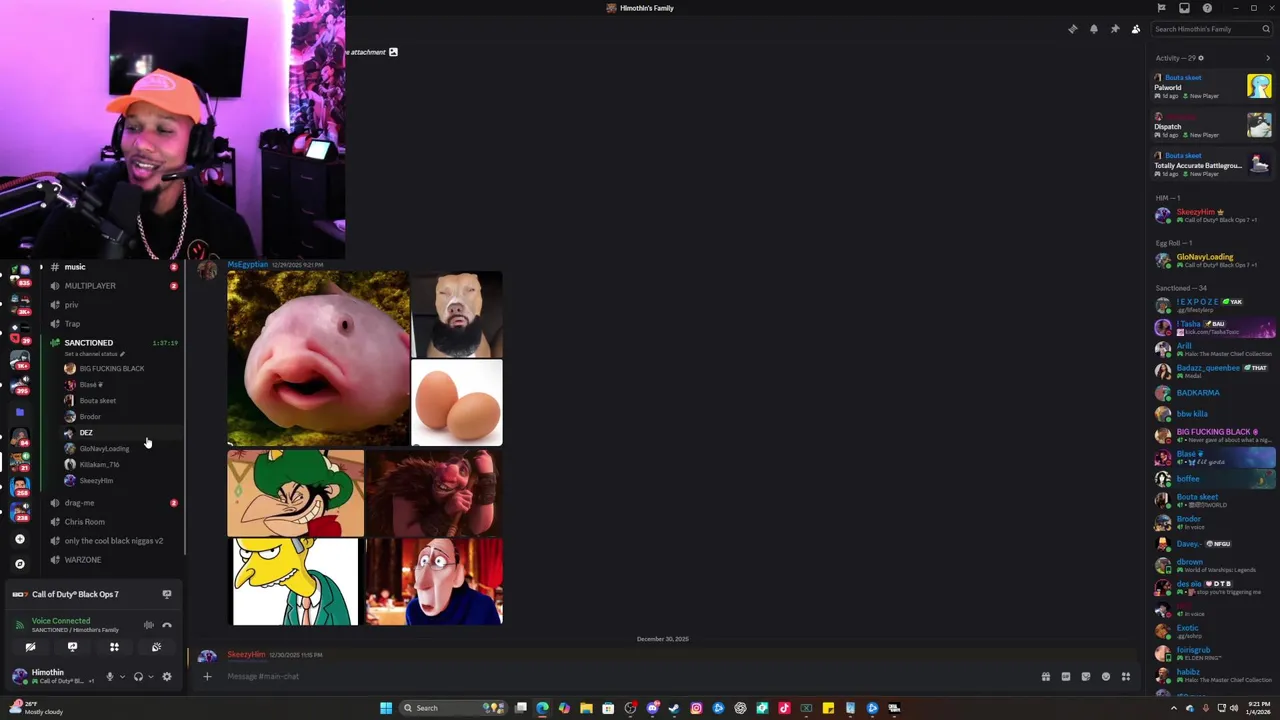
Task: Join the Trap voice channel
Action: point(113,324)
